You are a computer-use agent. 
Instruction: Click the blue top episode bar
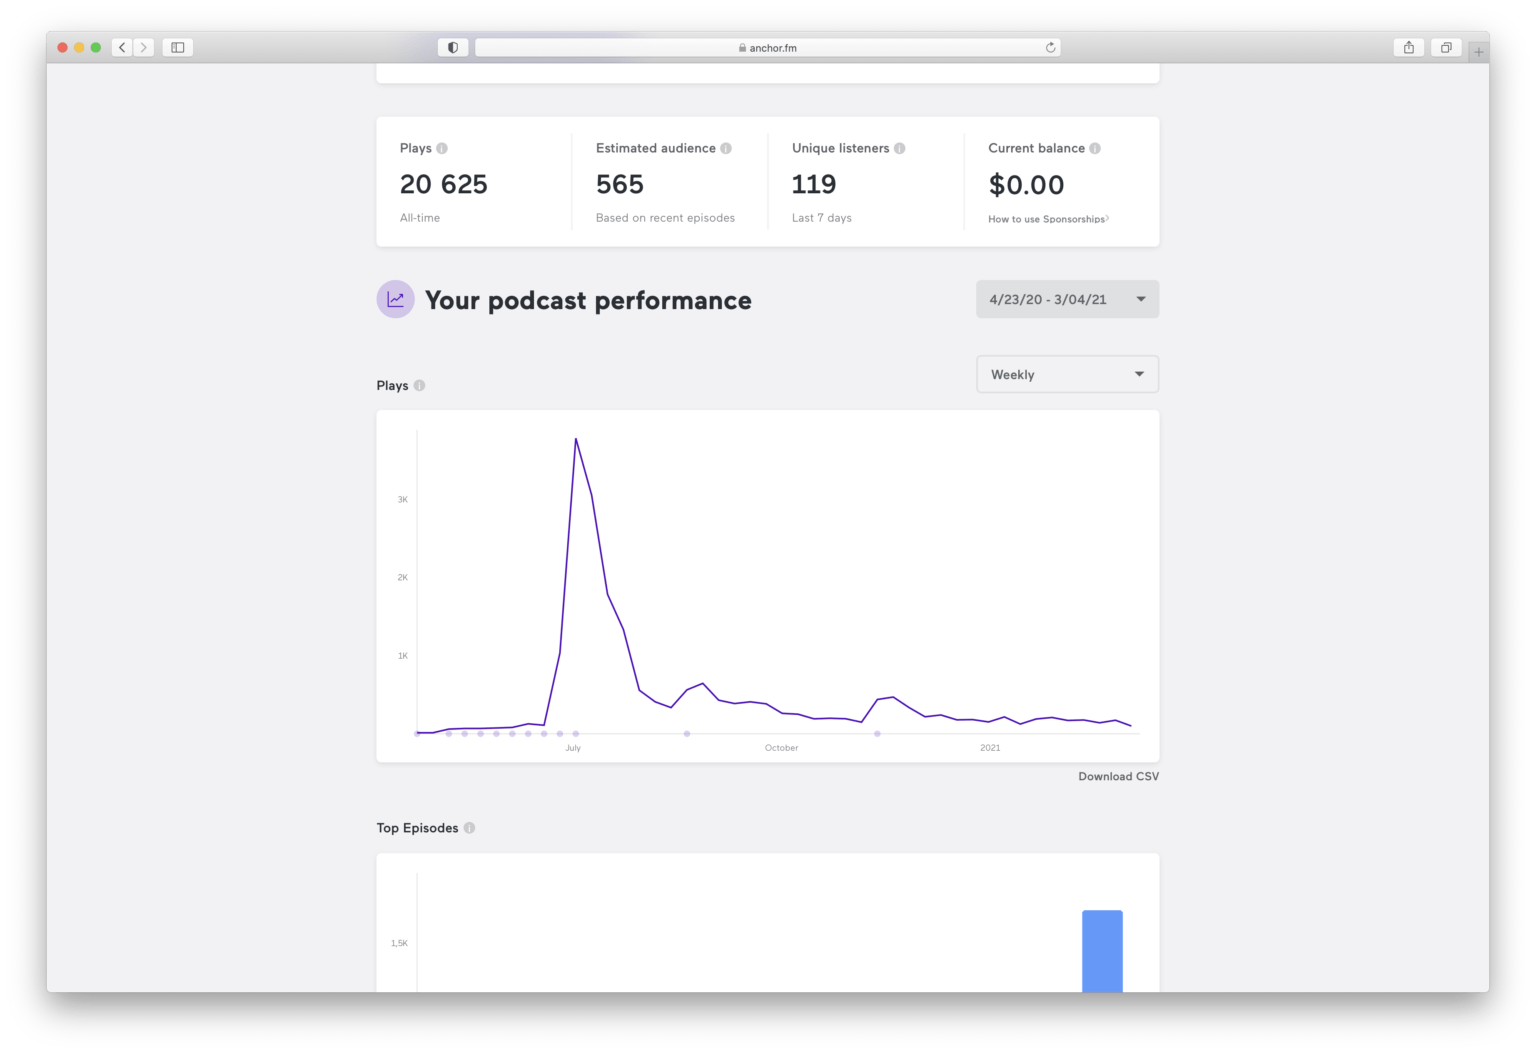click(1102, 950)
